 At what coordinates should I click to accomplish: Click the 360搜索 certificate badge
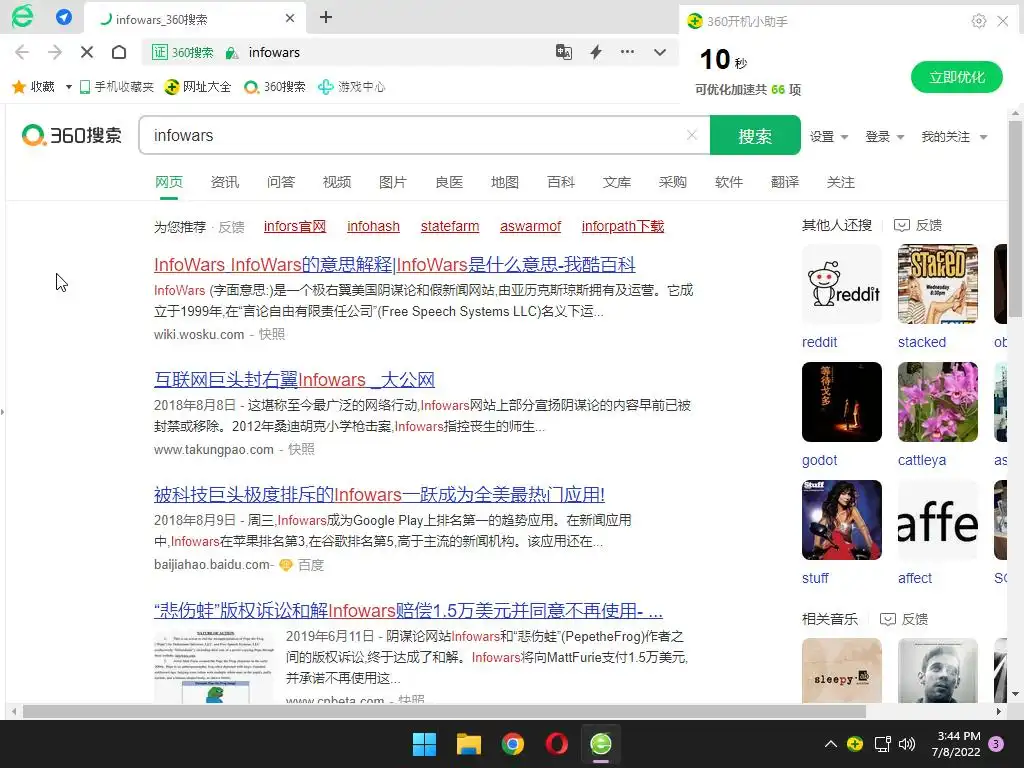click(x=183, y=52)
